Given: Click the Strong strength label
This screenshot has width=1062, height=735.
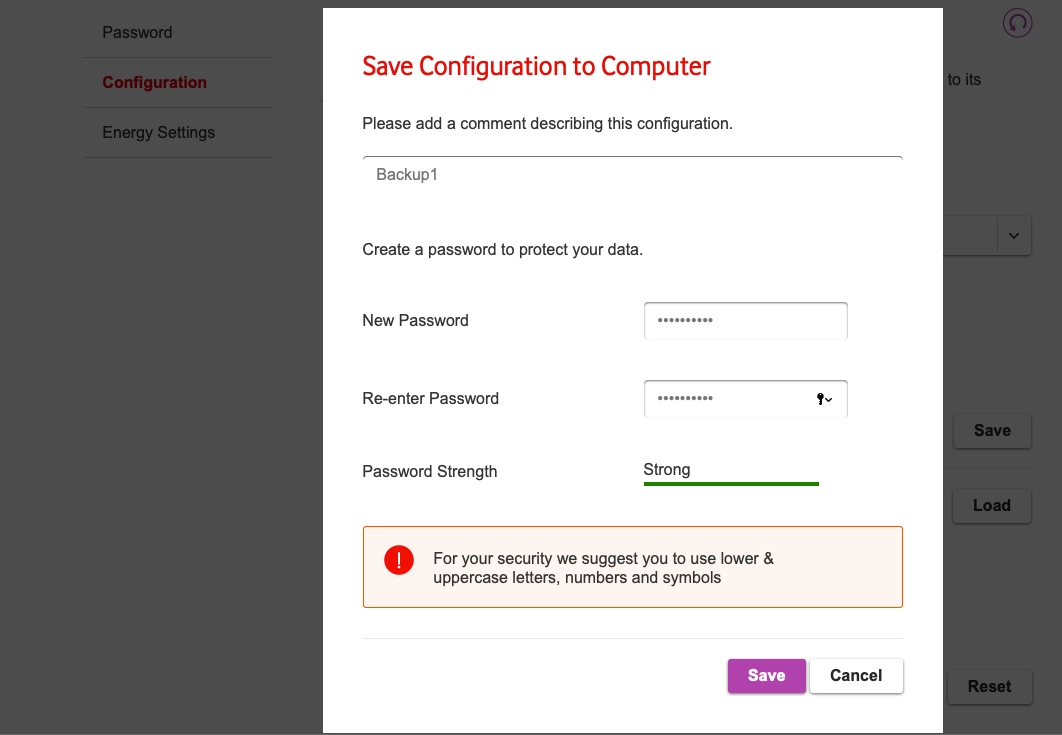Looking at the screenshot, I should 667,469.
